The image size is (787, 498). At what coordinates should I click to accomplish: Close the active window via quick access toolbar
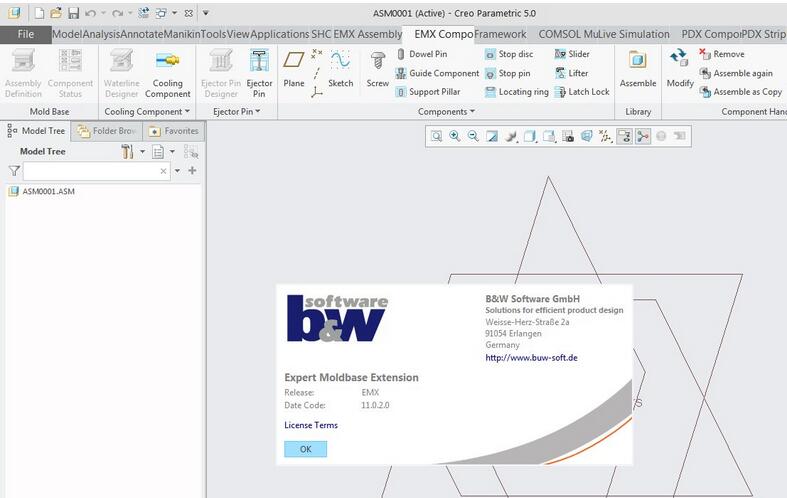(x=189, y=14)
